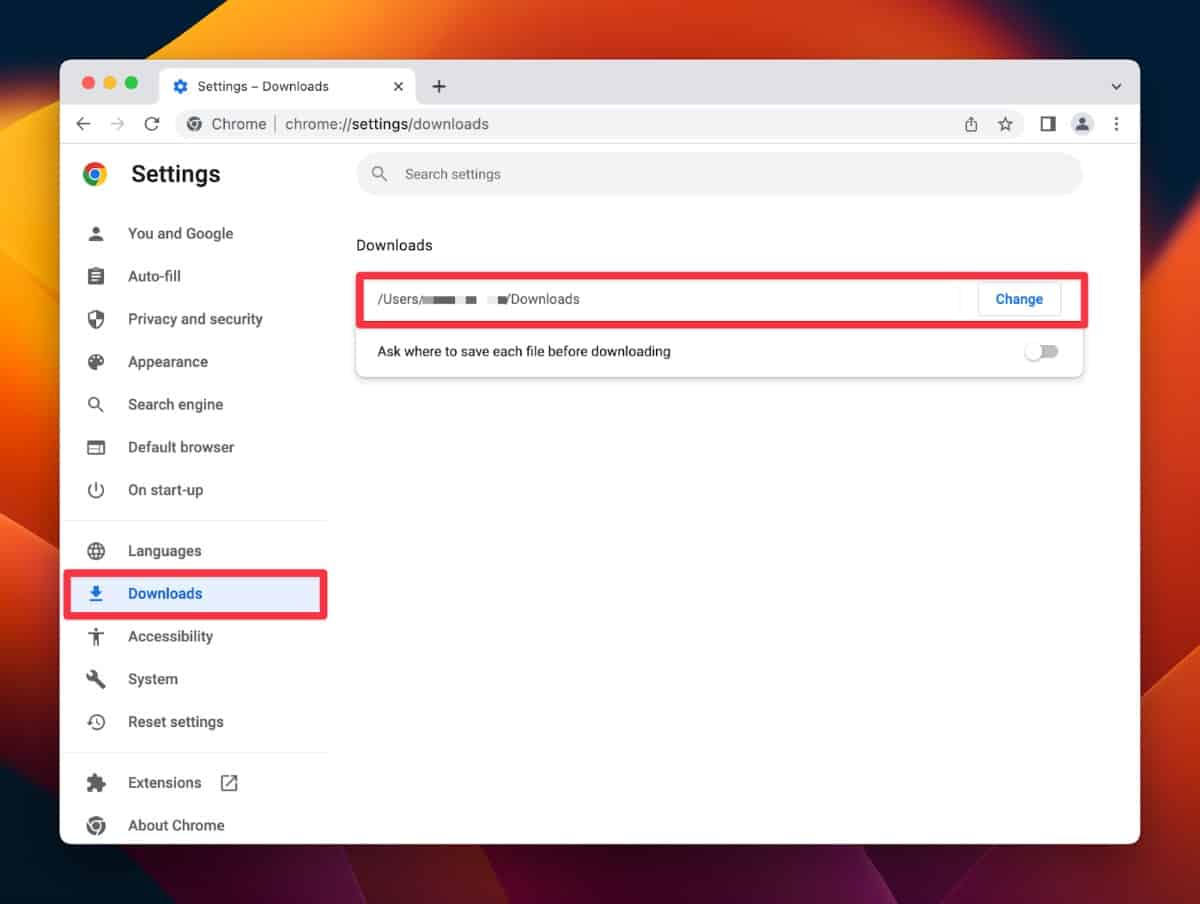Click the browser profile avatar icon

click(x=1082, y=124)
